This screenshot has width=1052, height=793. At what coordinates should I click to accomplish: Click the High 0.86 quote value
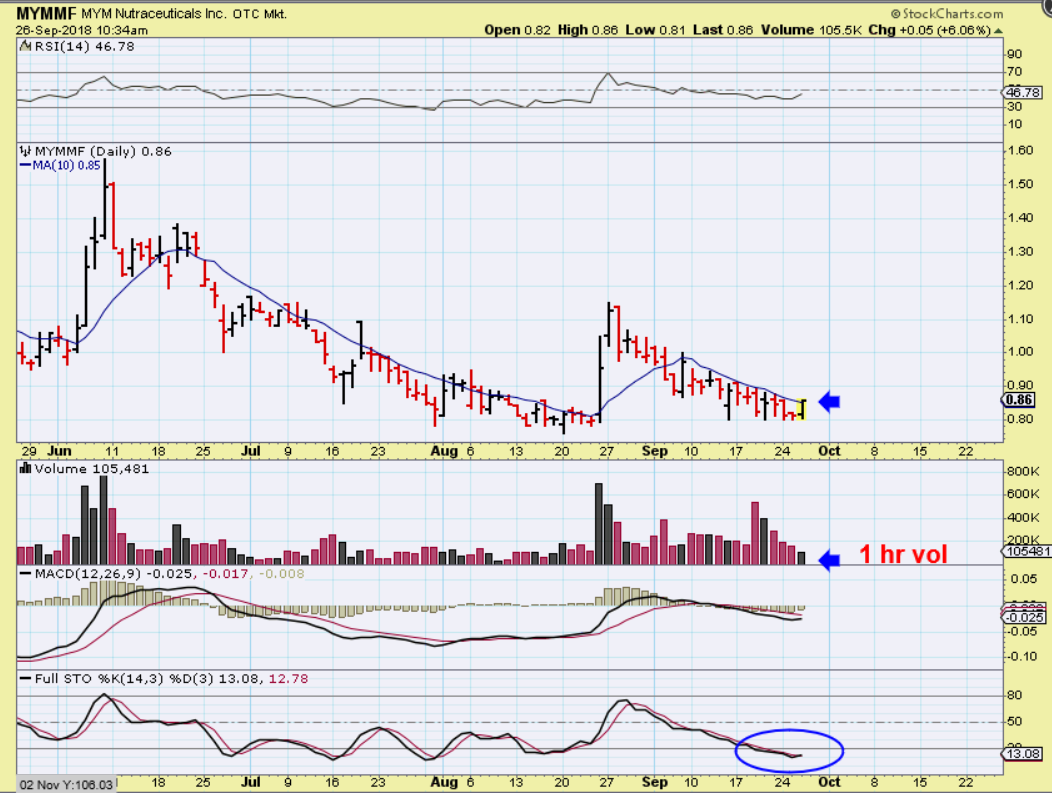pyautogui.click(x=587, y=30)
